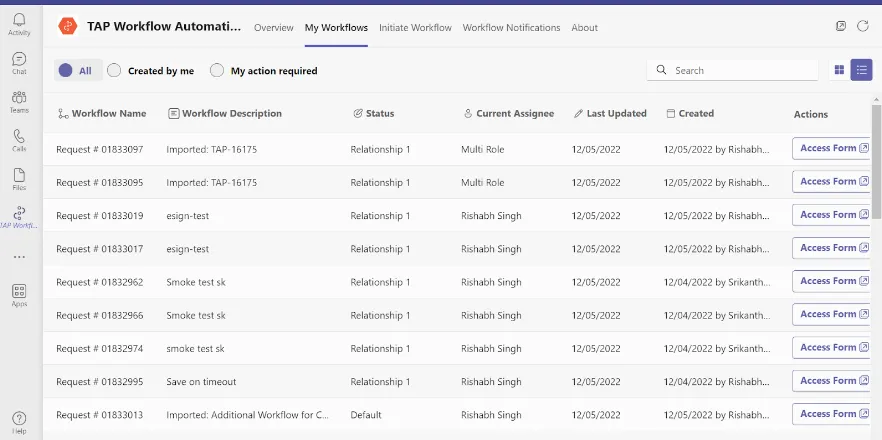Viewport: 882px width, 440px height.
Task: Open more apps ellipsis in sidebar
Action: pyautogui.click(x=19, y=257)
